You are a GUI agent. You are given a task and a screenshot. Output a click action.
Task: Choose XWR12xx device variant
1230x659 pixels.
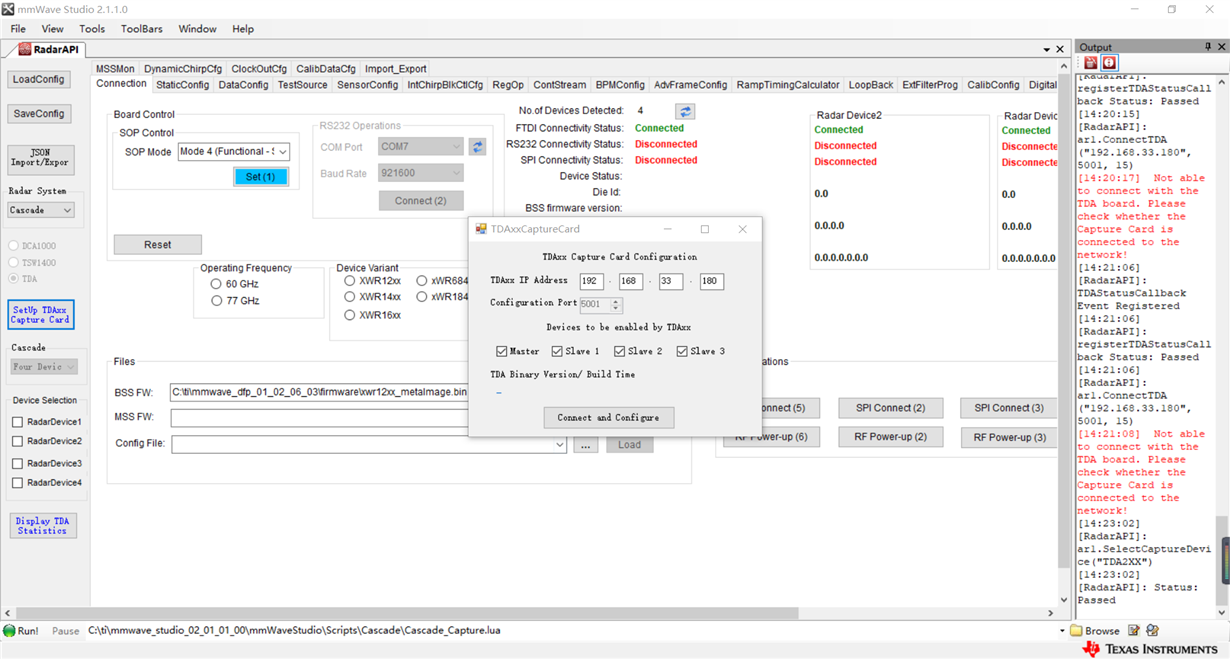pos(349,281)
